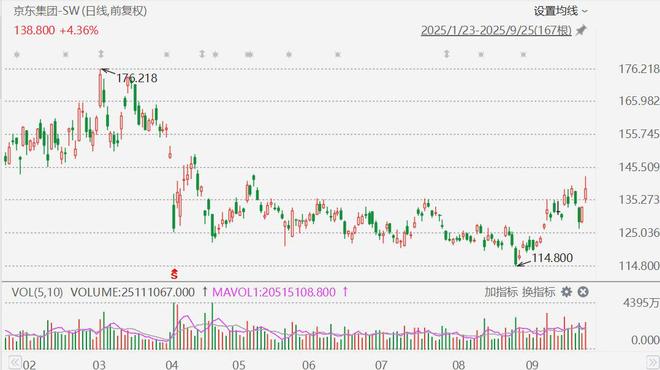
Task: Expand the 设置均线 dropdown
Action: (x=561, y=11)
